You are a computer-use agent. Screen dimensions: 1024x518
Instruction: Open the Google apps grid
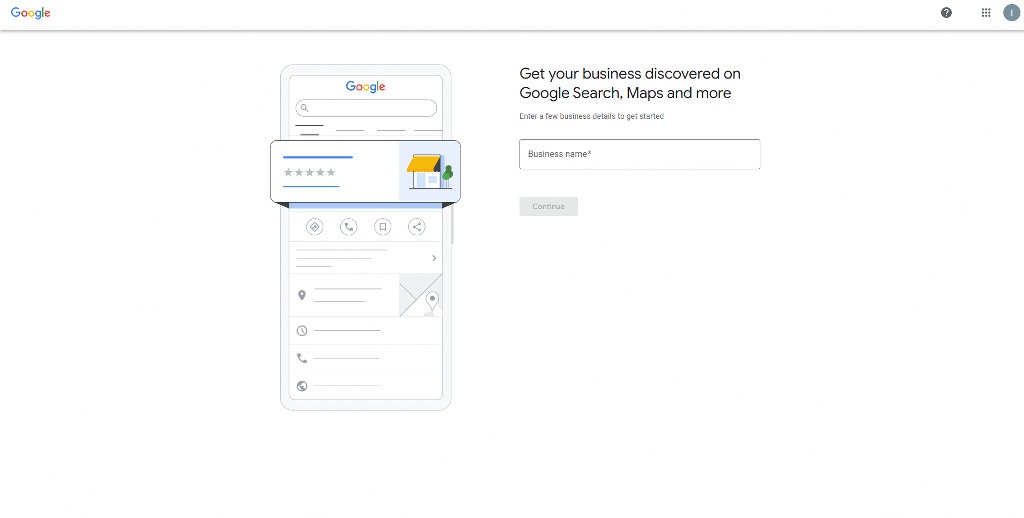point(986,12)
